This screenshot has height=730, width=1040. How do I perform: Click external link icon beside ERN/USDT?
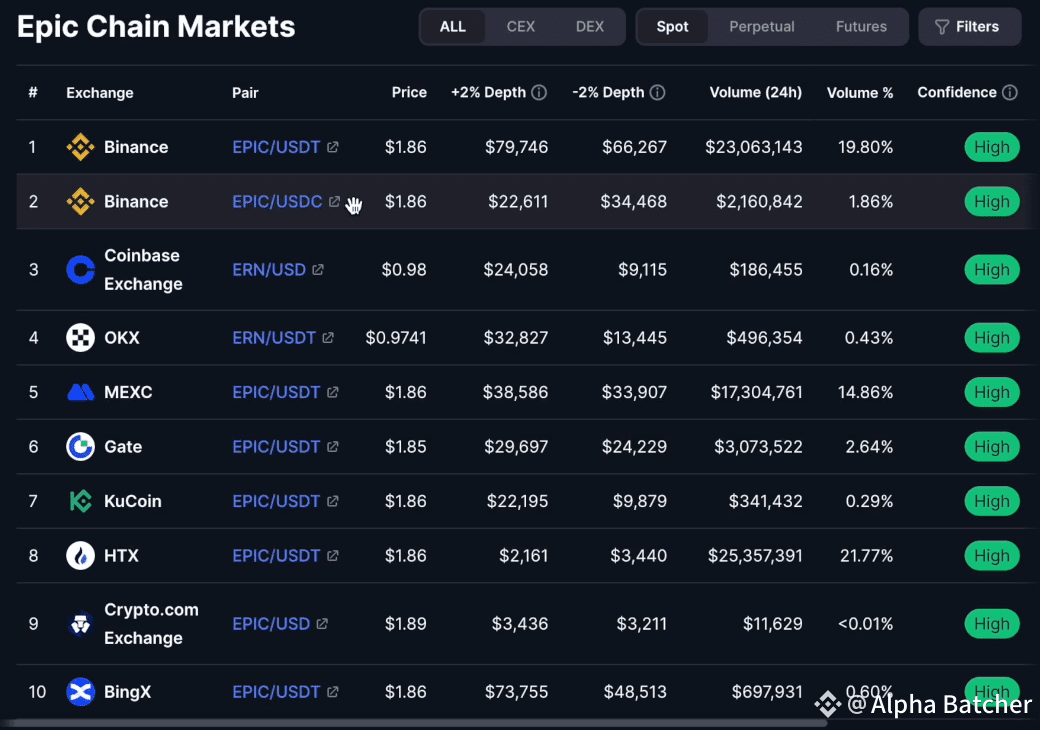[x=328, y=338]
